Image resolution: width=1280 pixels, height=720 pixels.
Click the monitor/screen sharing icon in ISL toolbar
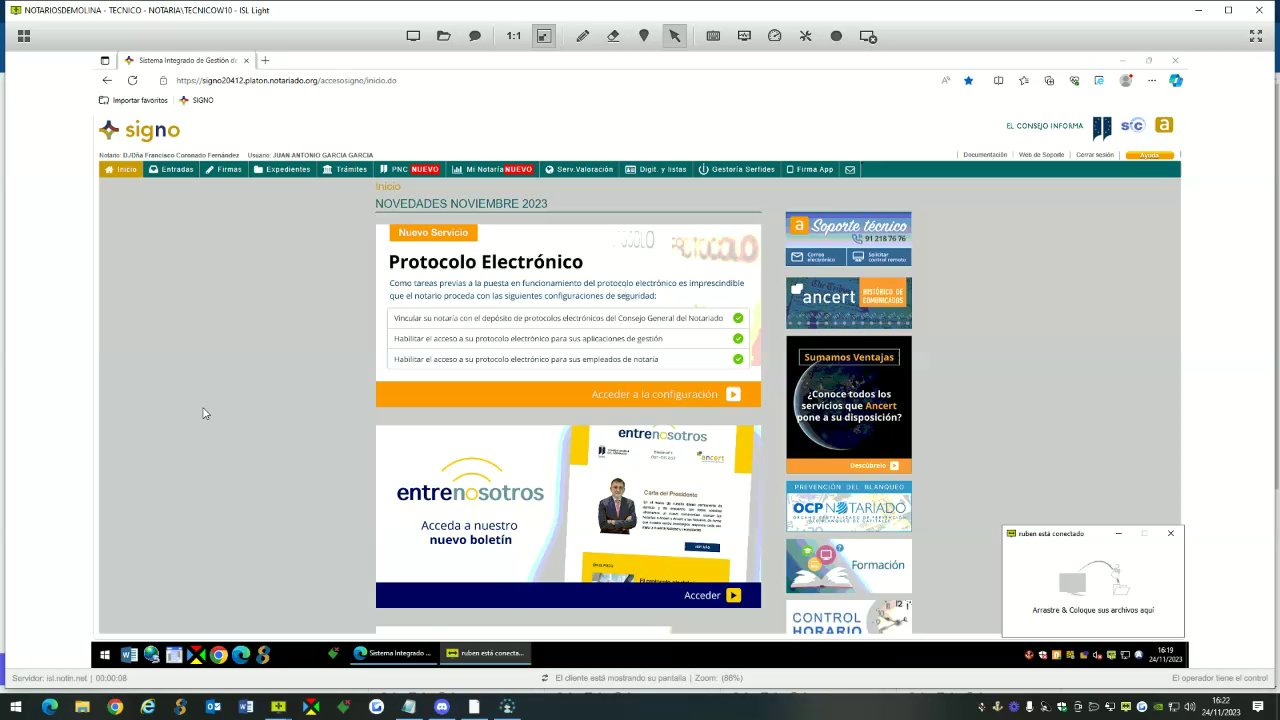click(413, 36)
